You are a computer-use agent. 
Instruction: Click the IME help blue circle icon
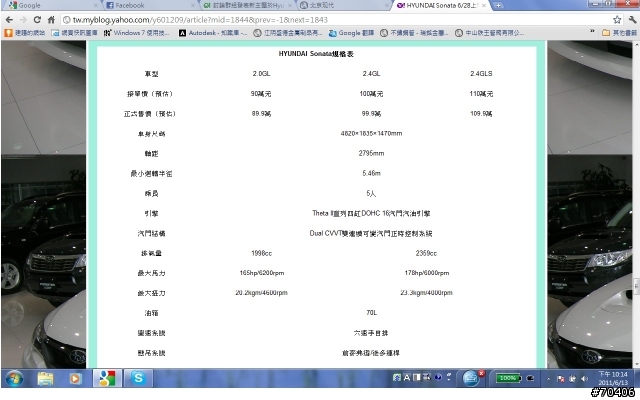click(438, 377)
